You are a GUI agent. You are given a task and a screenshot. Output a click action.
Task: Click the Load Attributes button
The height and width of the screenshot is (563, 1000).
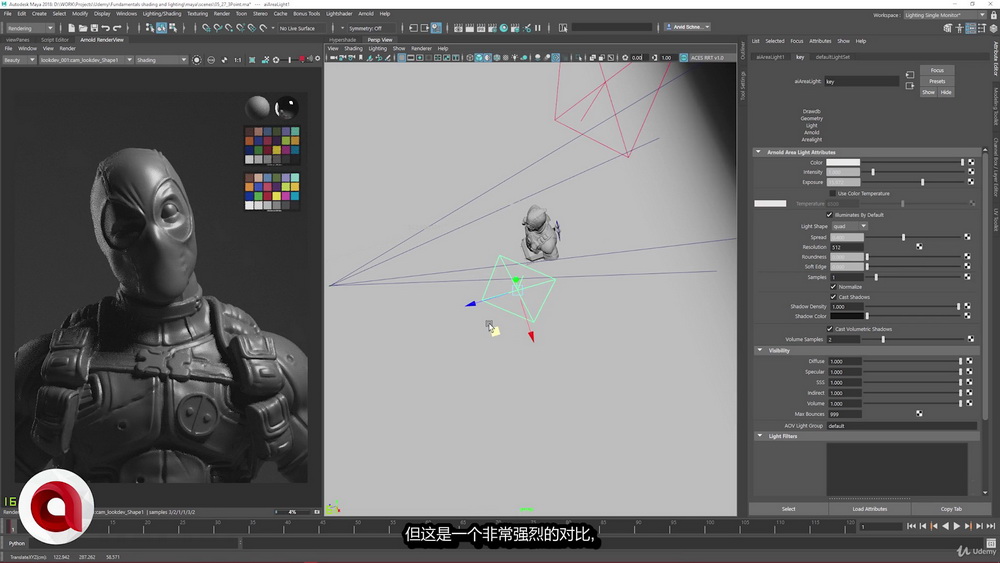[x=870, y=509]
